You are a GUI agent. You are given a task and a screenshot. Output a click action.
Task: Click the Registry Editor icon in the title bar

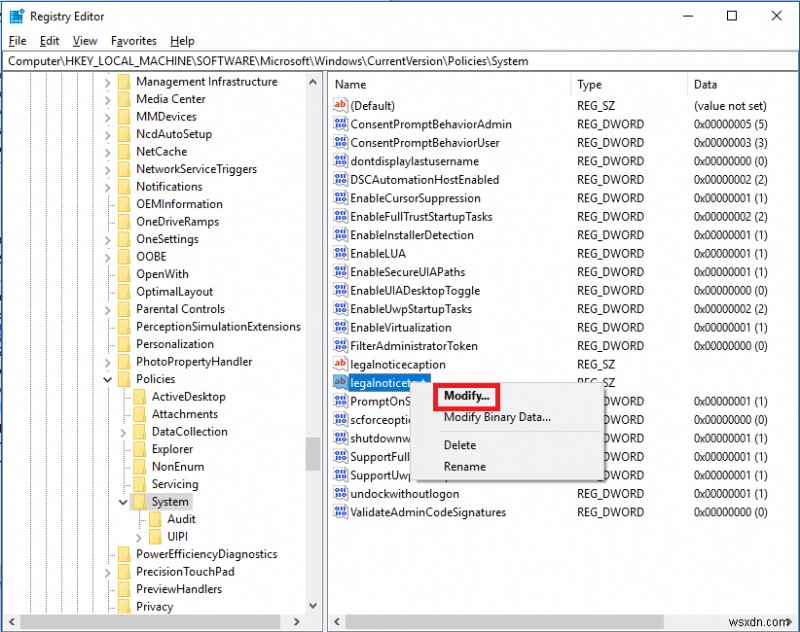(16, 16)
